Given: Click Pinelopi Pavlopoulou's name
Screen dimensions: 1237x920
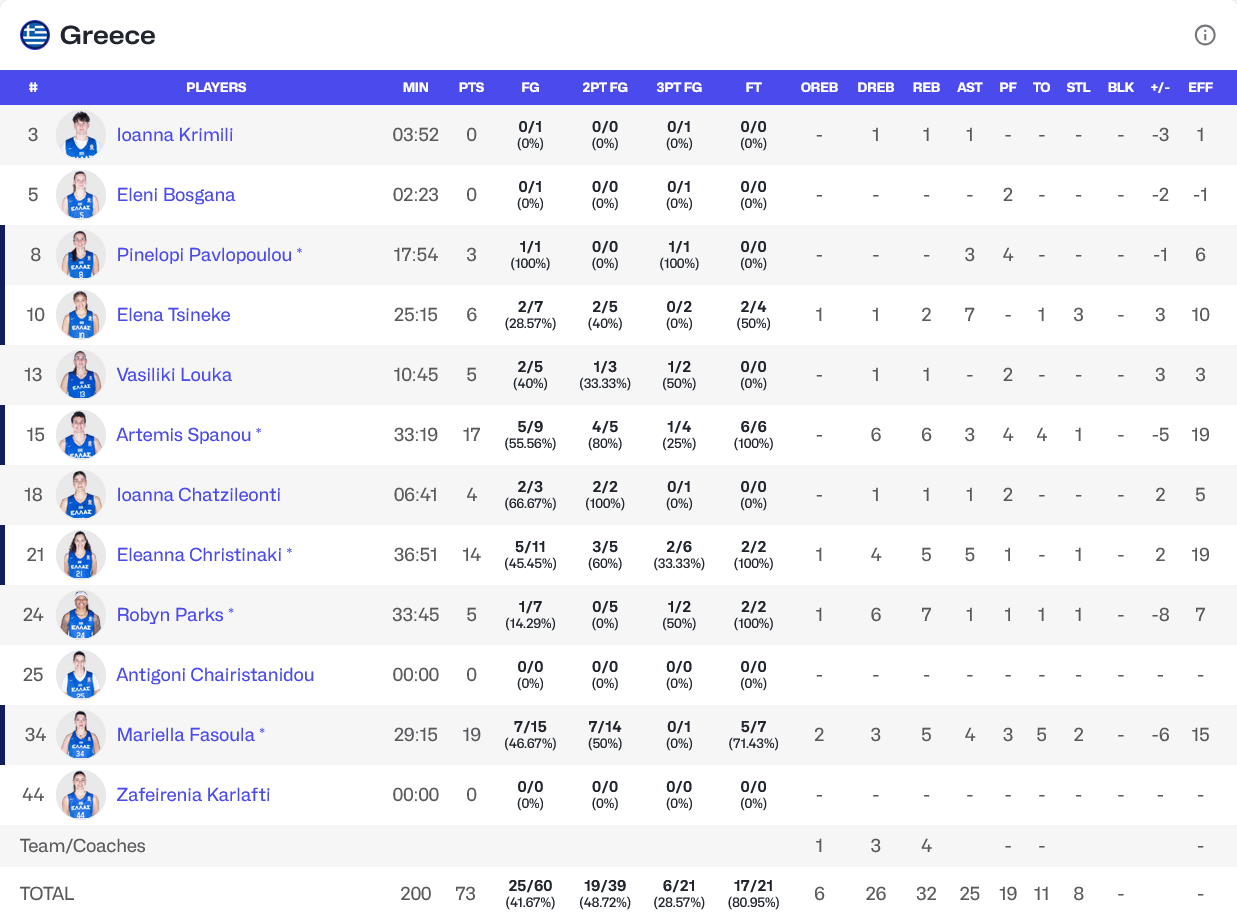Looking at the screenshot, I should pos(204,255).
